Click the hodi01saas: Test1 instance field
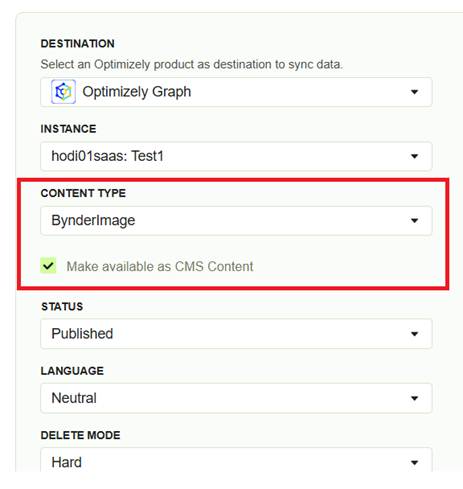463x489 pixels. [236, 156]
